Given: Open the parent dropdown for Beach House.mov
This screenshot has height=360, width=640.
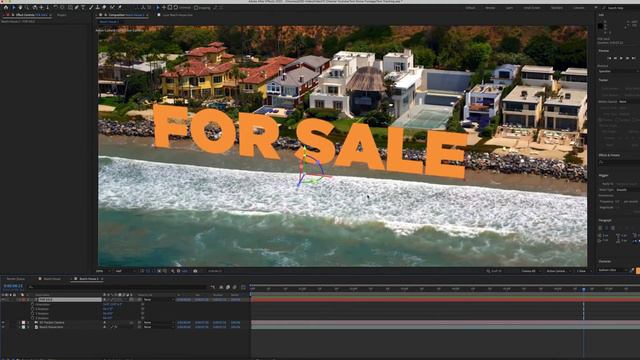Looking at the screenshot, I should [x=158, y=327].
